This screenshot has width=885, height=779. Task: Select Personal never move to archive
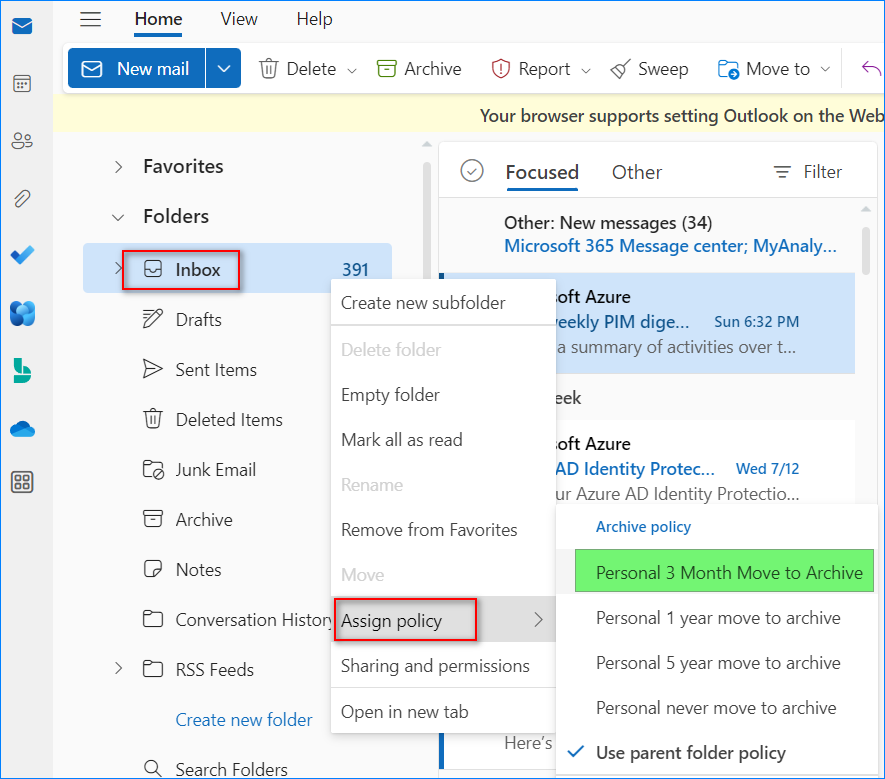717,708
